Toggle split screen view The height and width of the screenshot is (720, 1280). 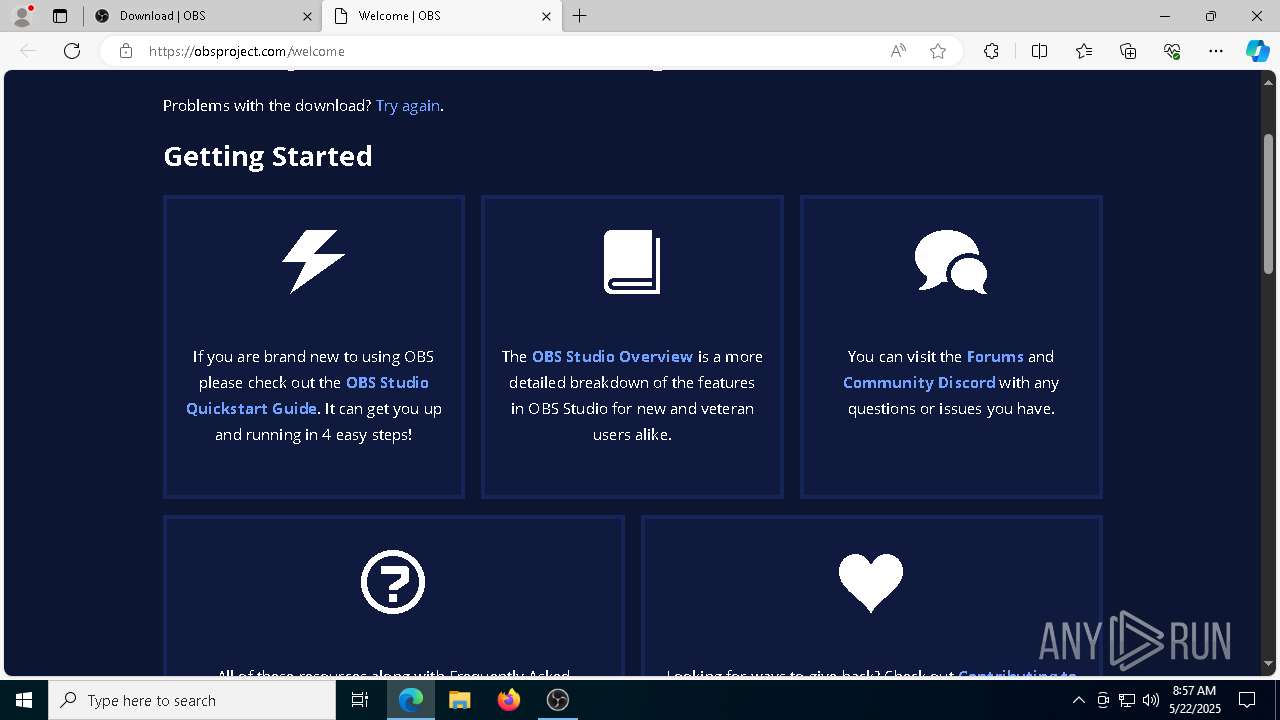1039,51
